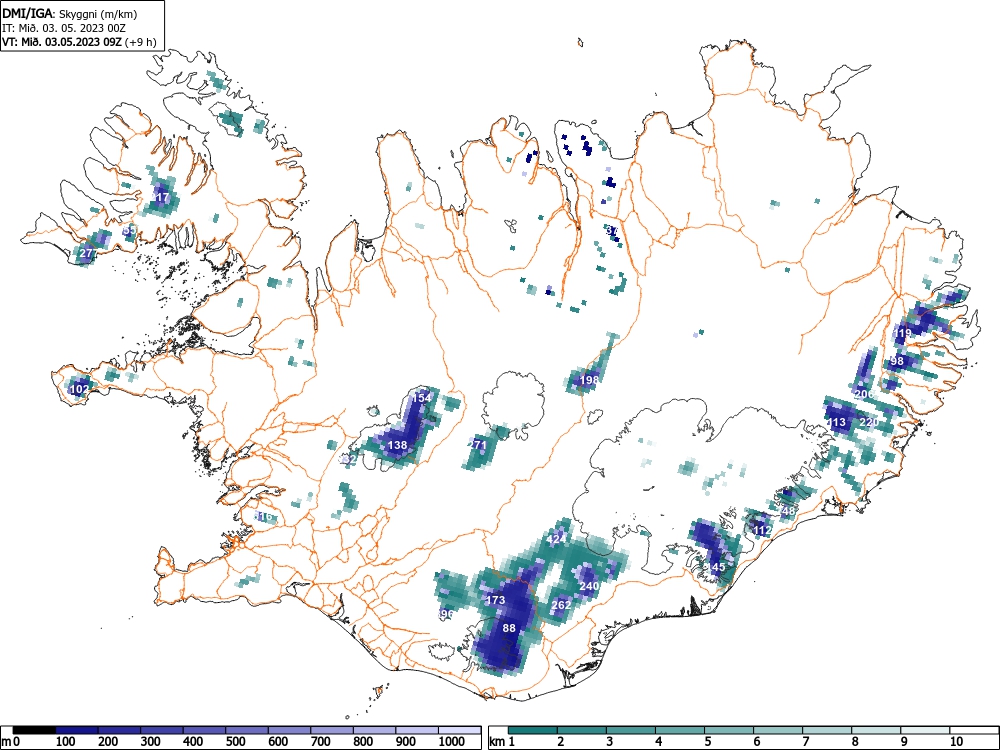The width and height of the screenshot is (1000, 750).
Task: Click the '277' visibility value in the Westfjords
Action: click(x=87, y=253)
